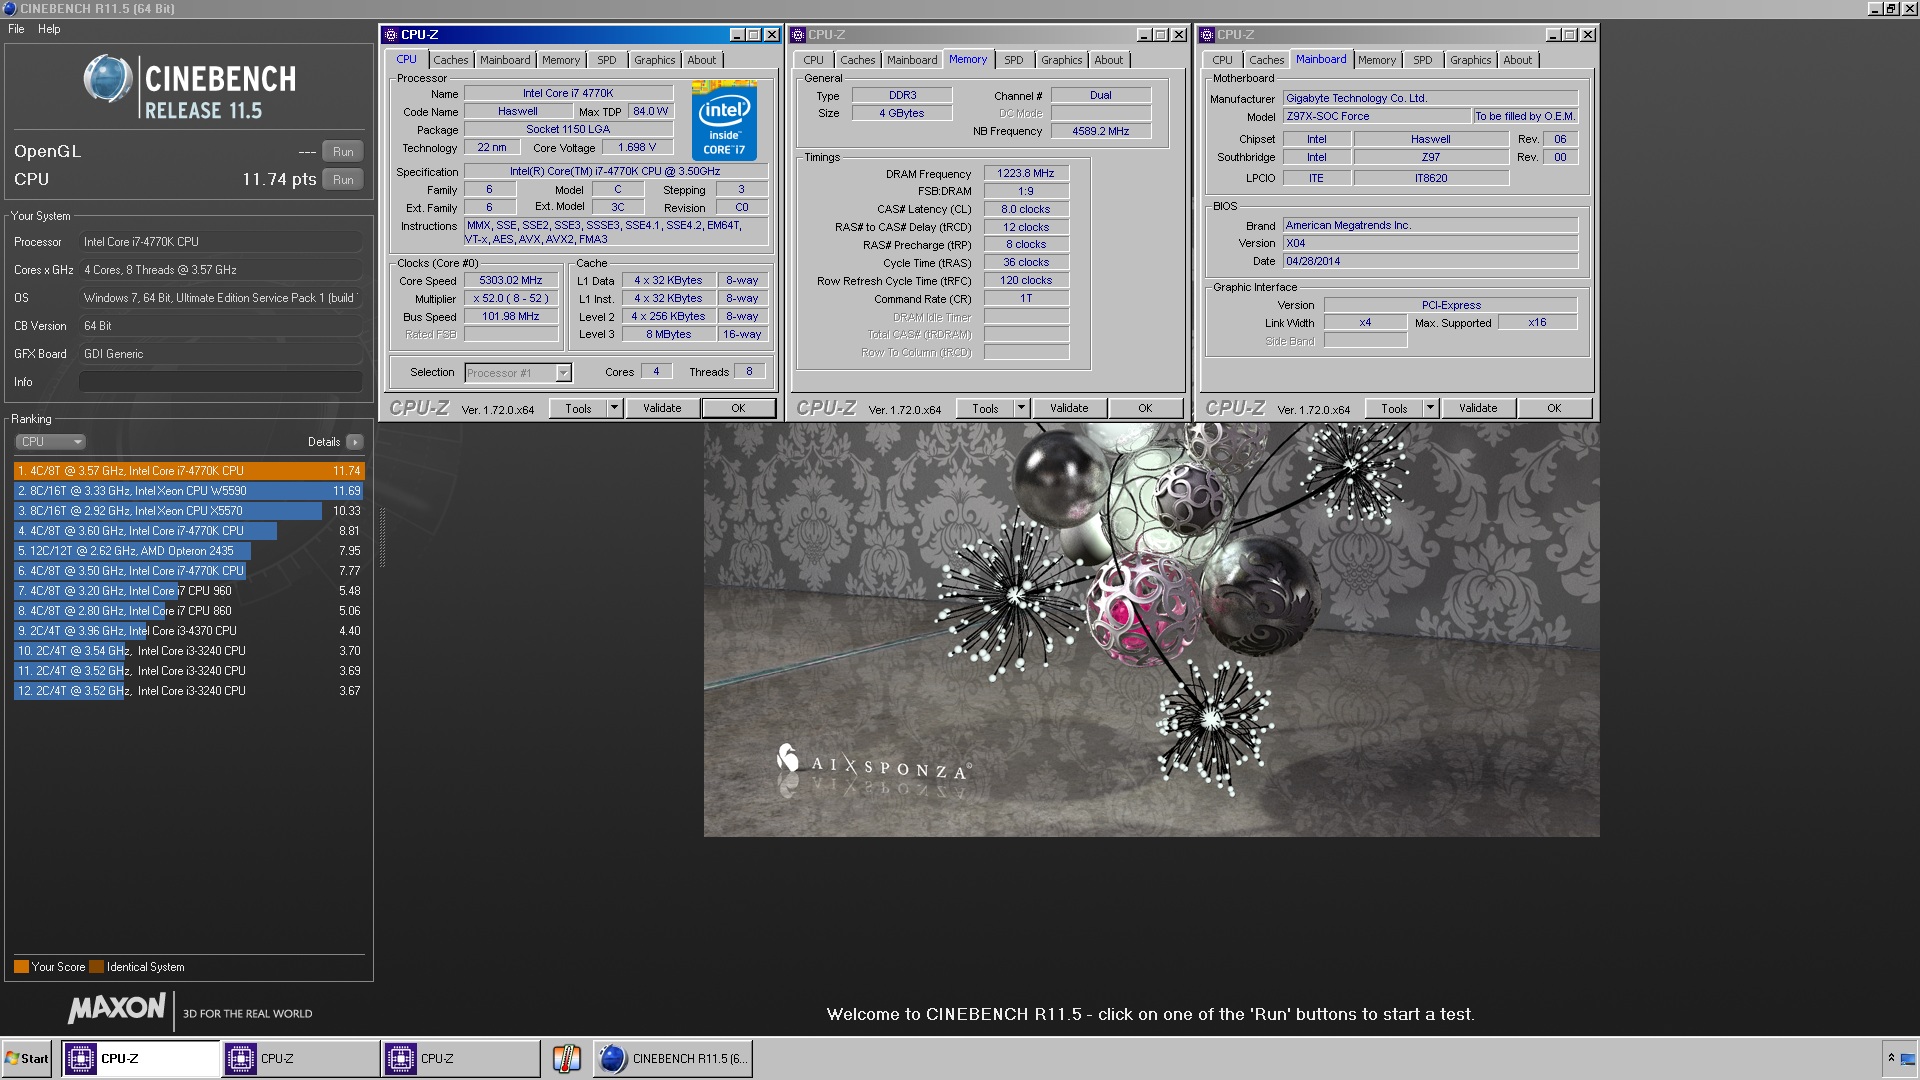Click OK in first CPU-Z window
1920x1080 pixels.
(738, 408)
